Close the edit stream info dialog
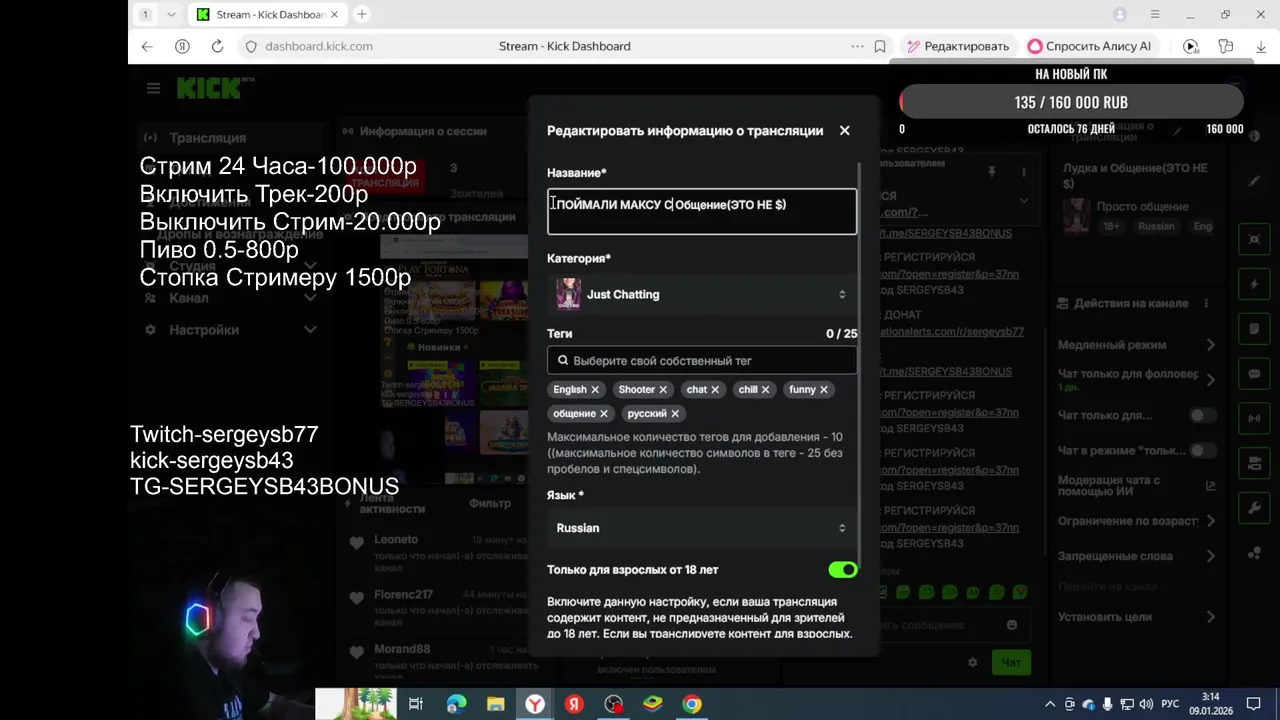 844,131
